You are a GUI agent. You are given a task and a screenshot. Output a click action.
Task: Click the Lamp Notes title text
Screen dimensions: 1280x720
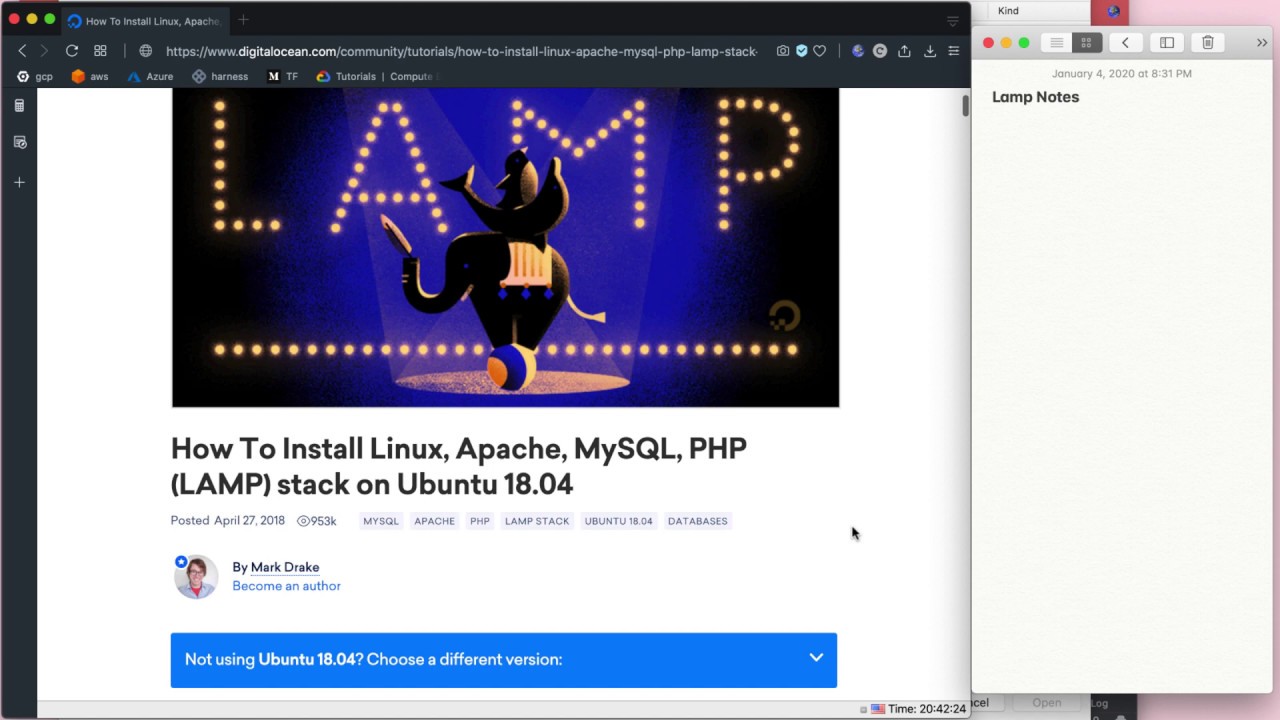pyautogui.click(x=1035, y=97)
